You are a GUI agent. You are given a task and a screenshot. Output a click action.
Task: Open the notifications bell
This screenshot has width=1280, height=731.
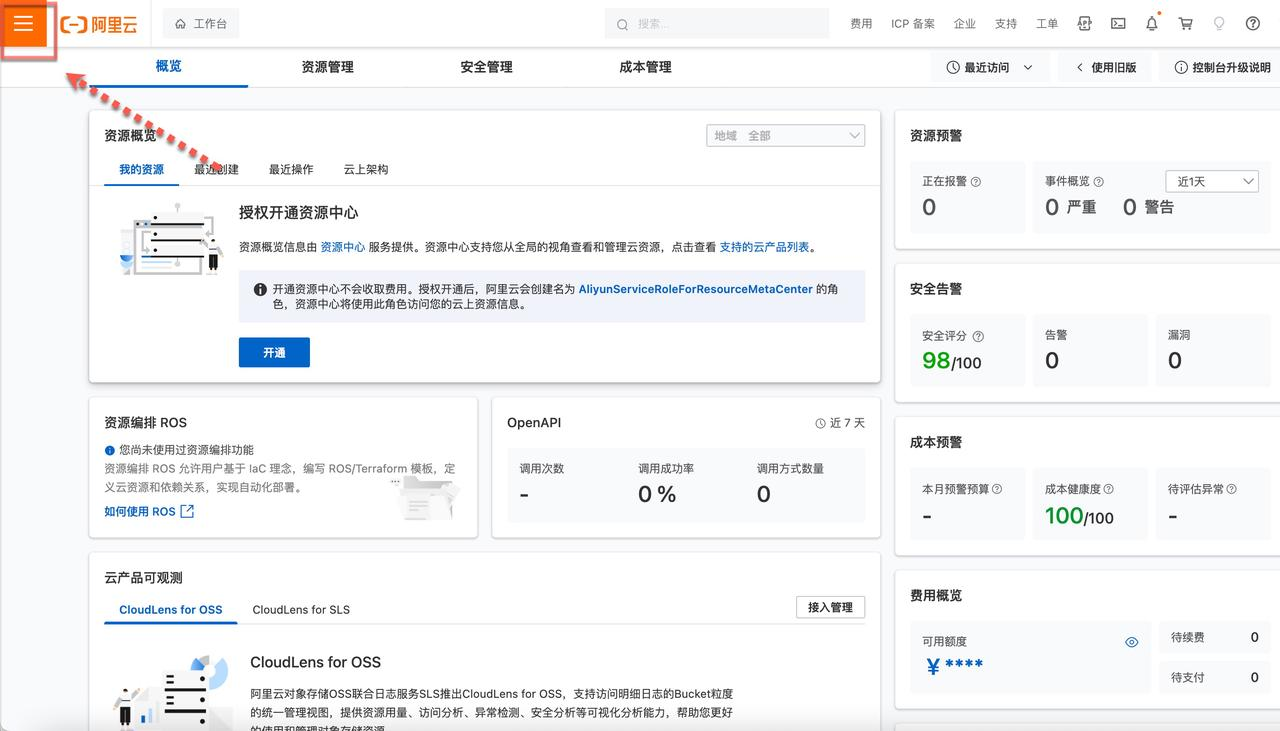tap(1152, 24)
